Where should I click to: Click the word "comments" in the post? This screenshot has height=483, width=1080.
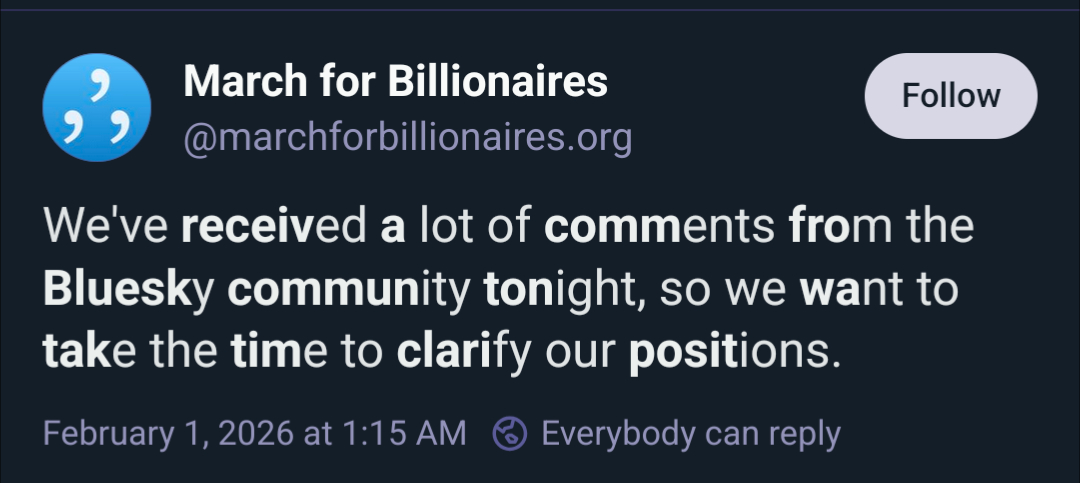pos(660,226)
